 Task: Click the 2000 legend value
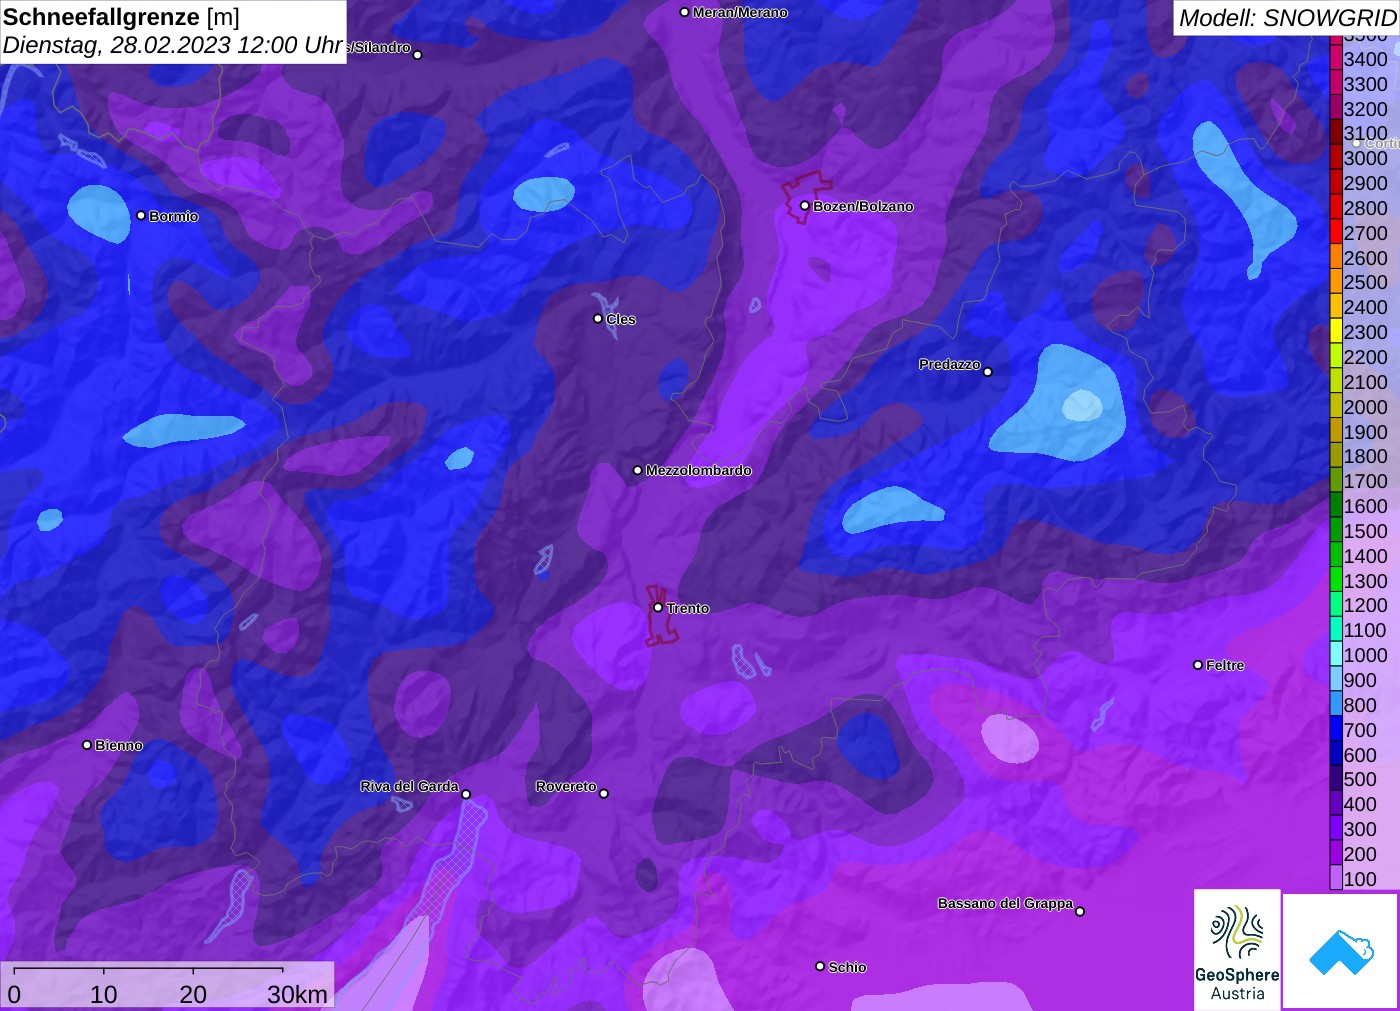[1365, 407]
